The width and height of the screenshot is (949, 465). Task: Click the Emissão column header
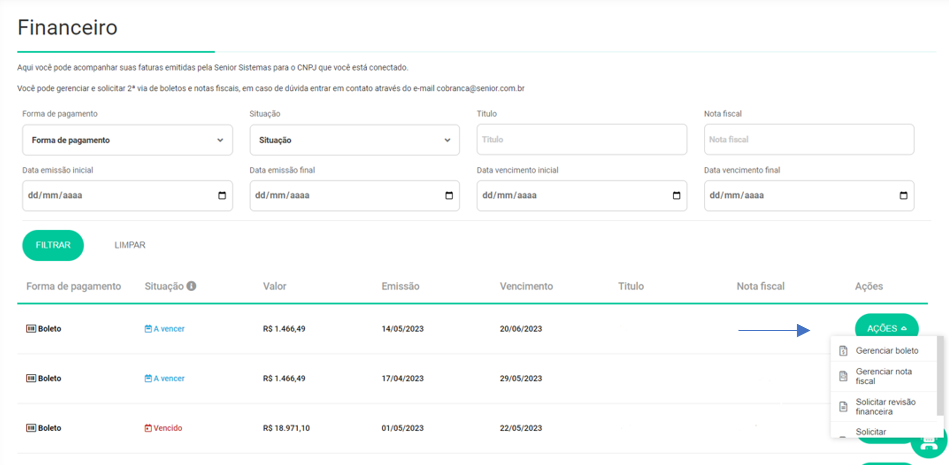point(401,286)
